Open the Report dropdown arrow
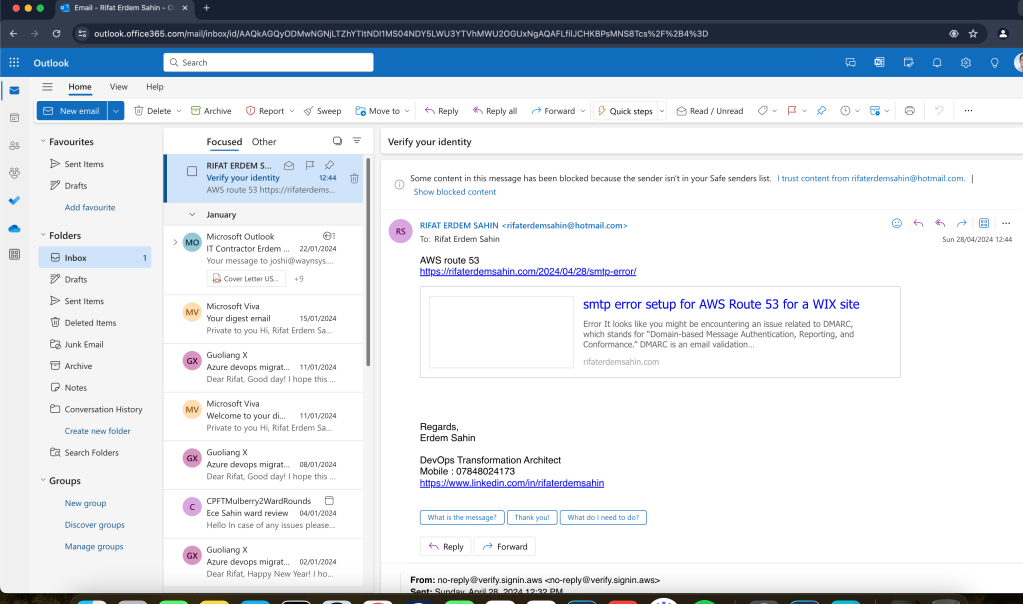Screen dimensions: 1023x604 [292, 111]
